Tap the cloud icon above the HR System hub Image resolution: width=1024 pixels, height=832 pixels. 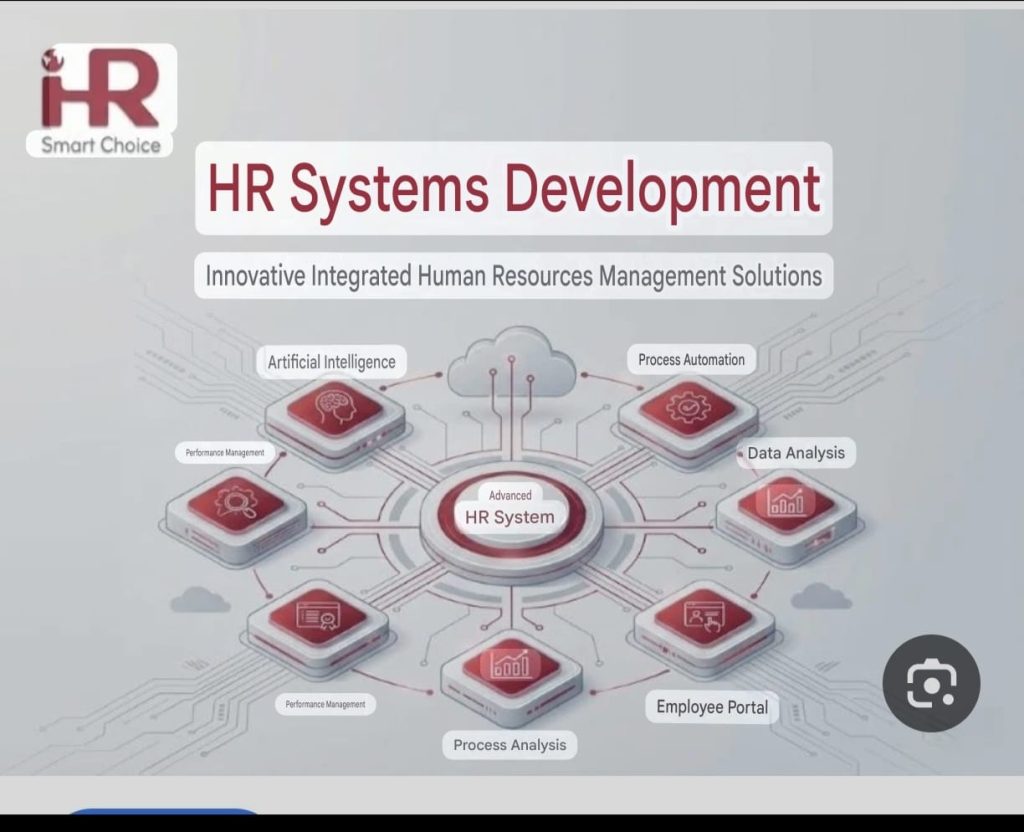(511, 362)
